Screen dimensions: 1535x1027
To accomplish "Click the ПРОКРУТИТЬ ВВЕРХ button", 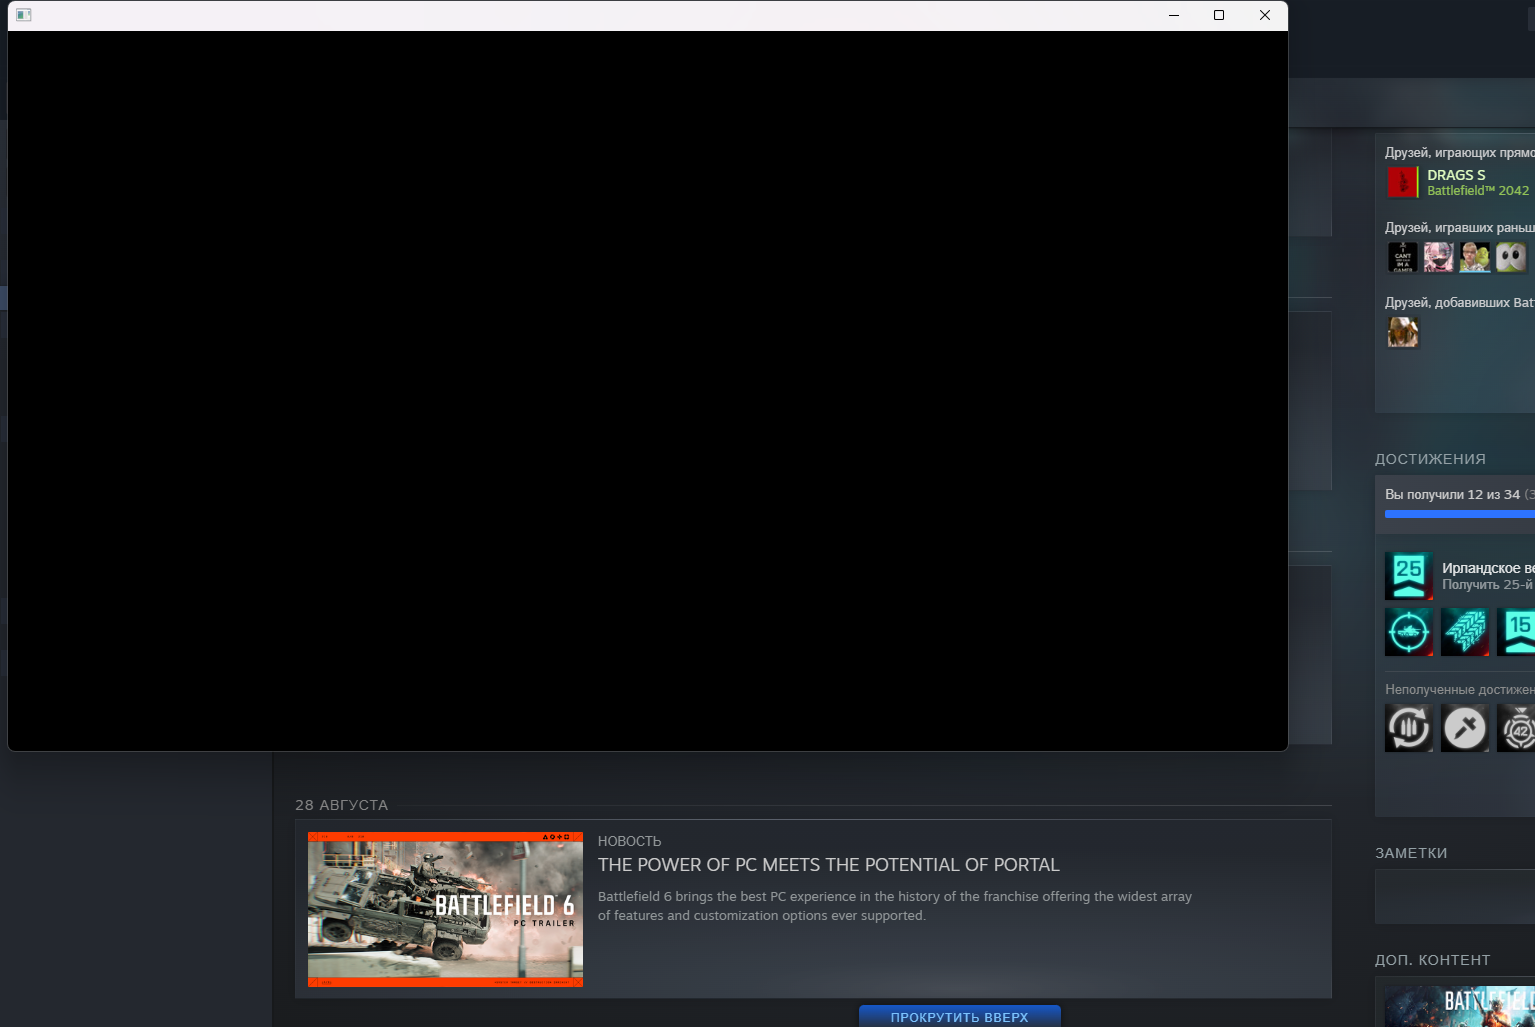I will tap(960, 1016).
